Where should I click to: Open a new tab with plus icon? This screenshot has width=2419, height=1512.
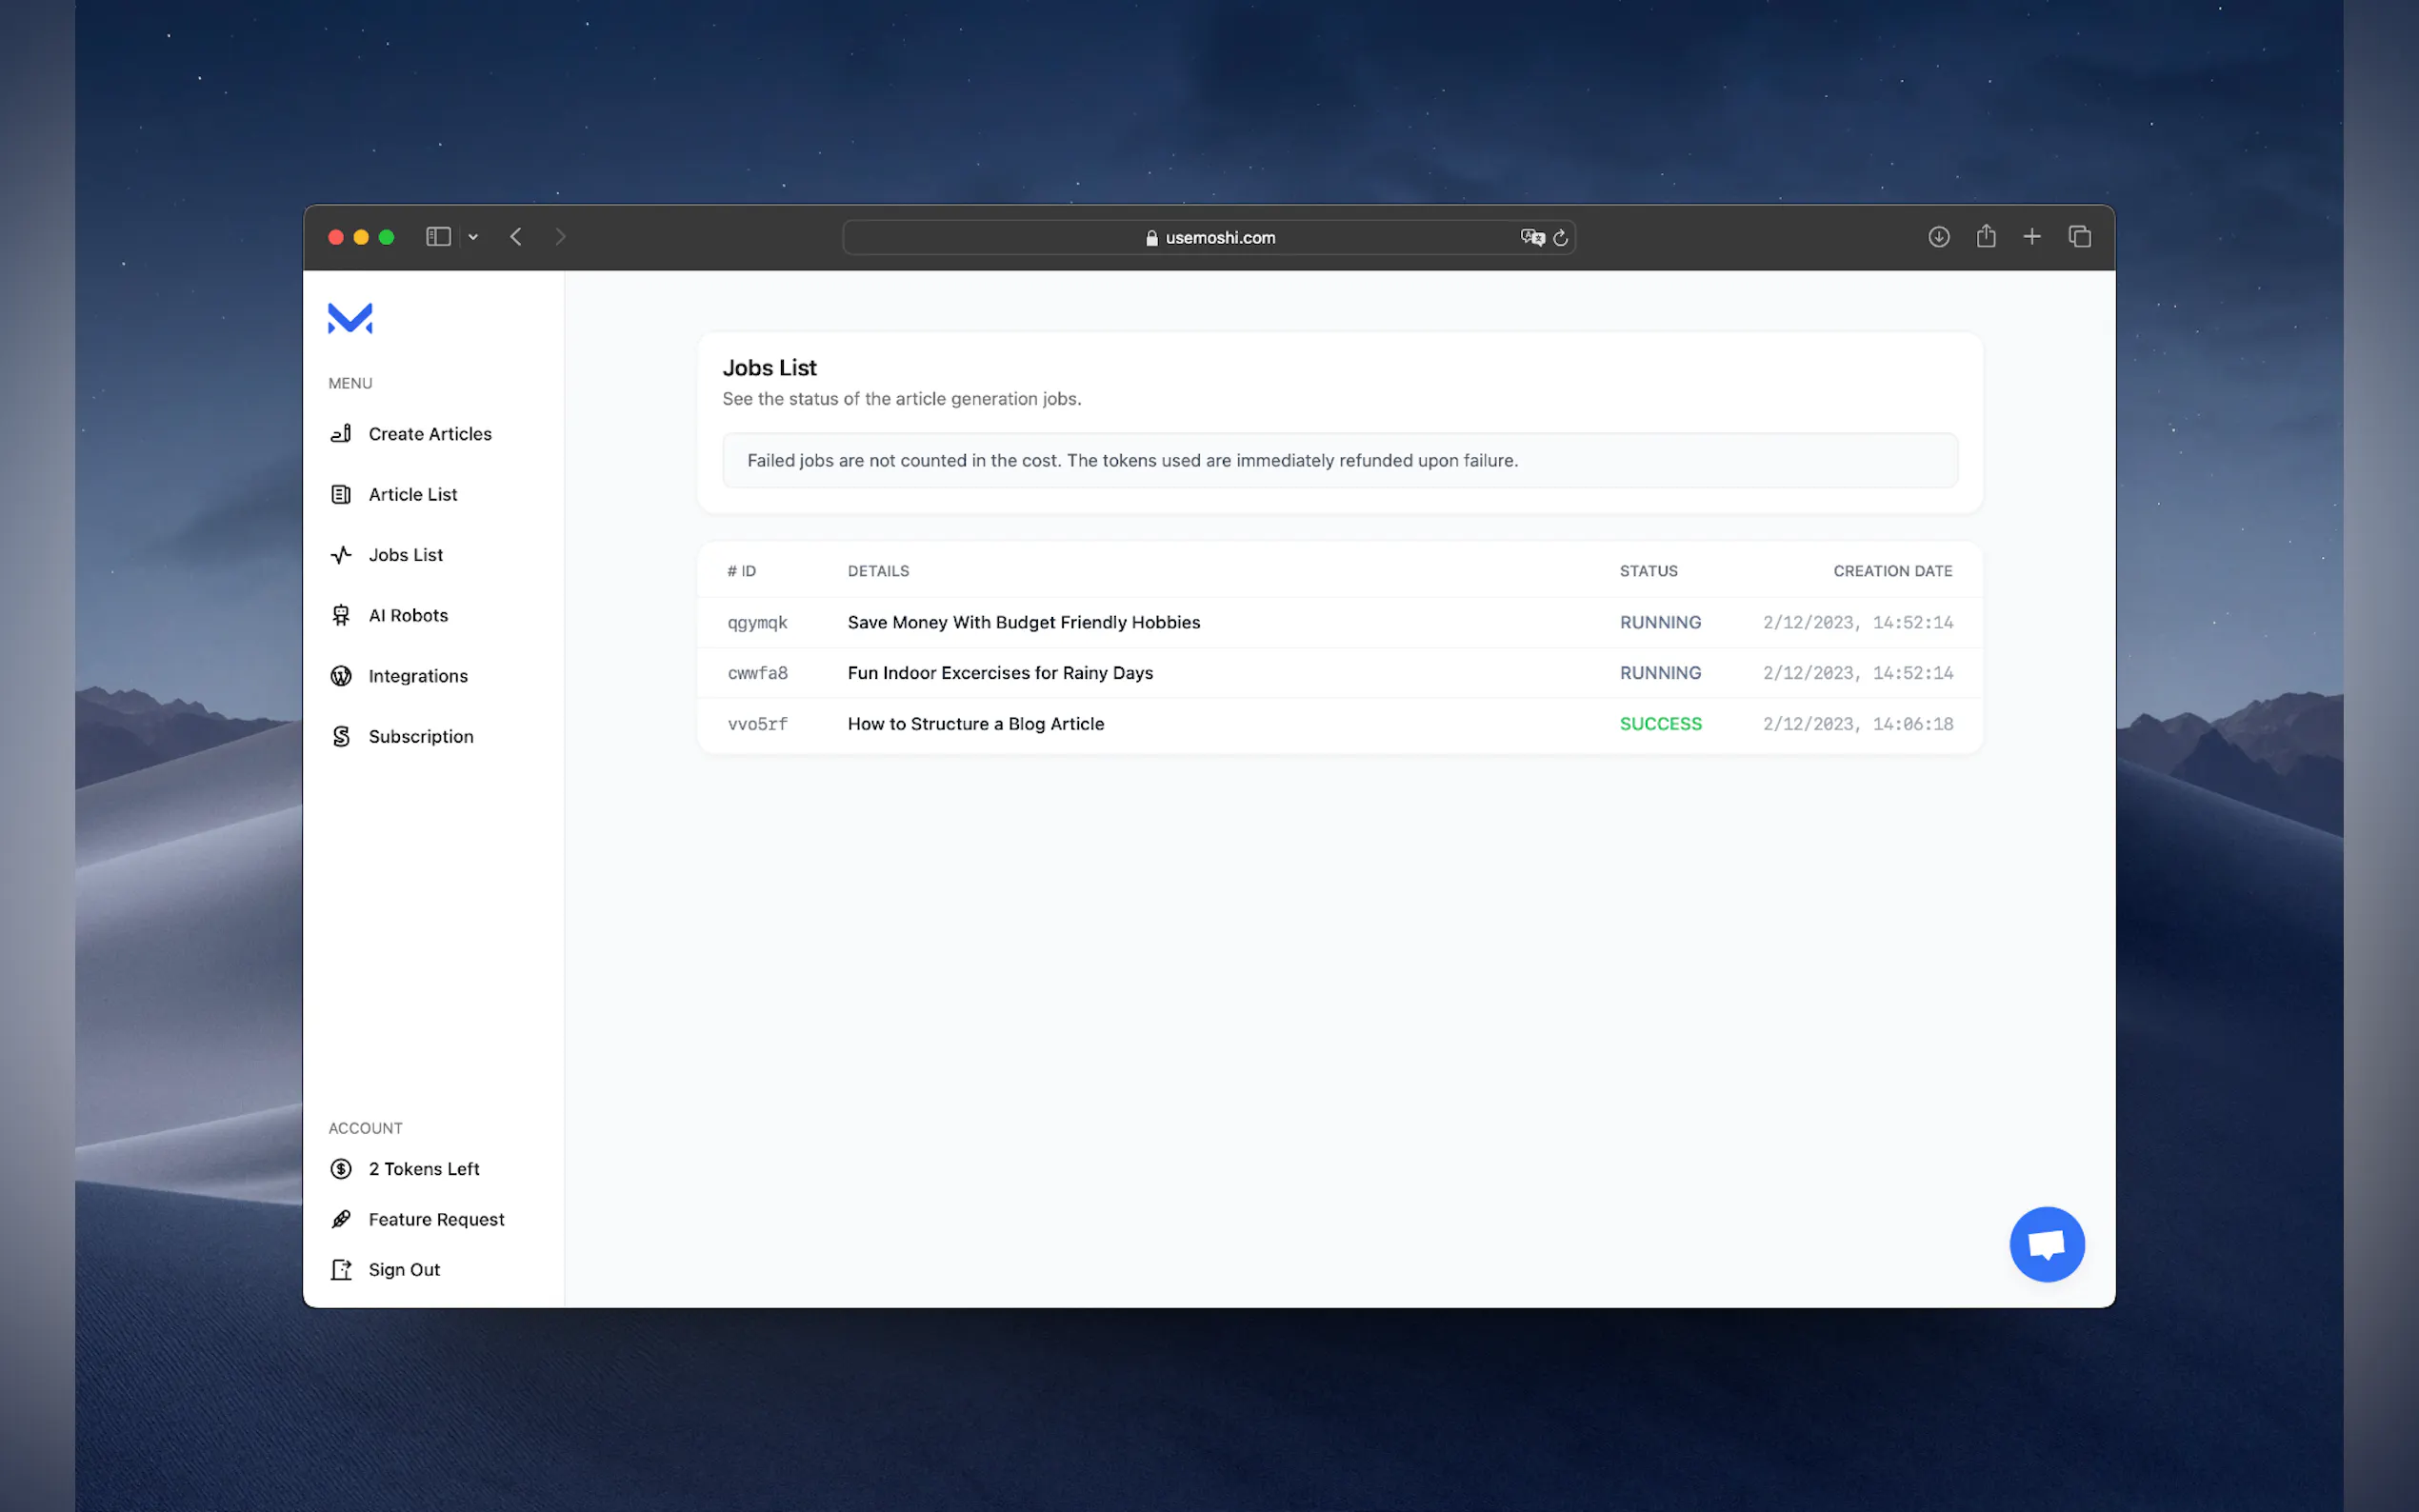click(2031, 237)
